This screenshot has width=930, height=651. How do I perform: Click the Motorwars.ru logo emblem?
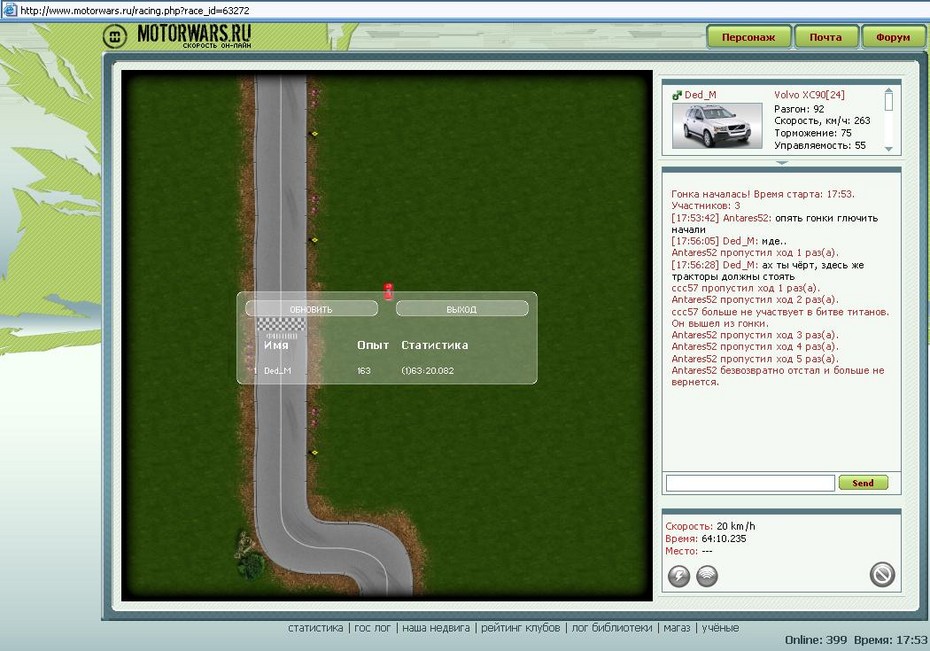115,37
